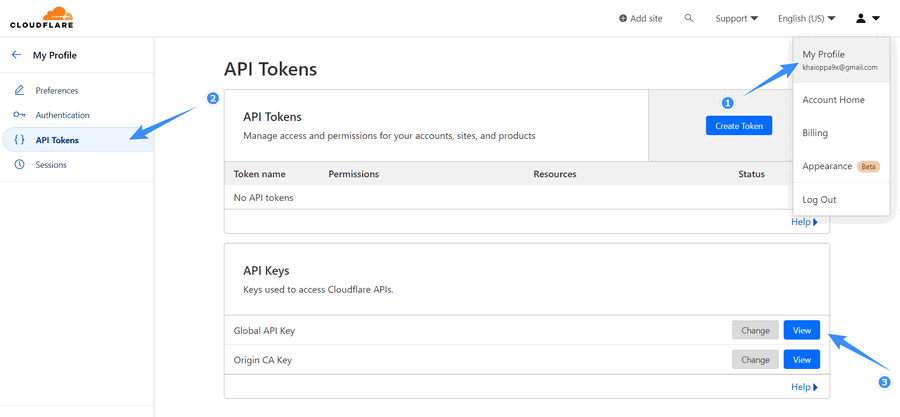Change the Origin CA Key
This screenshot has width=900, height=417.
(x=755, y=360)
